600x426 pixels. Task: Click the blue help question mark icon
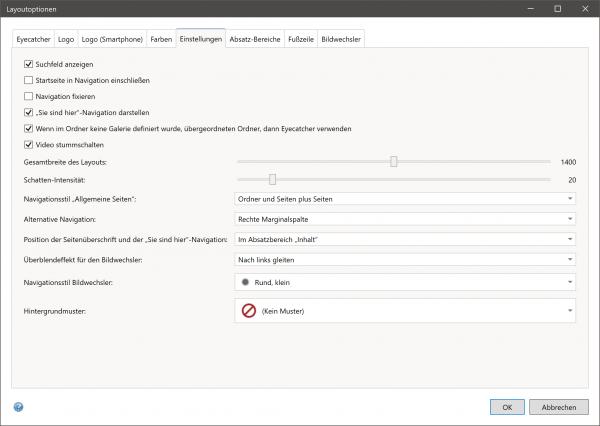[18, 407]
